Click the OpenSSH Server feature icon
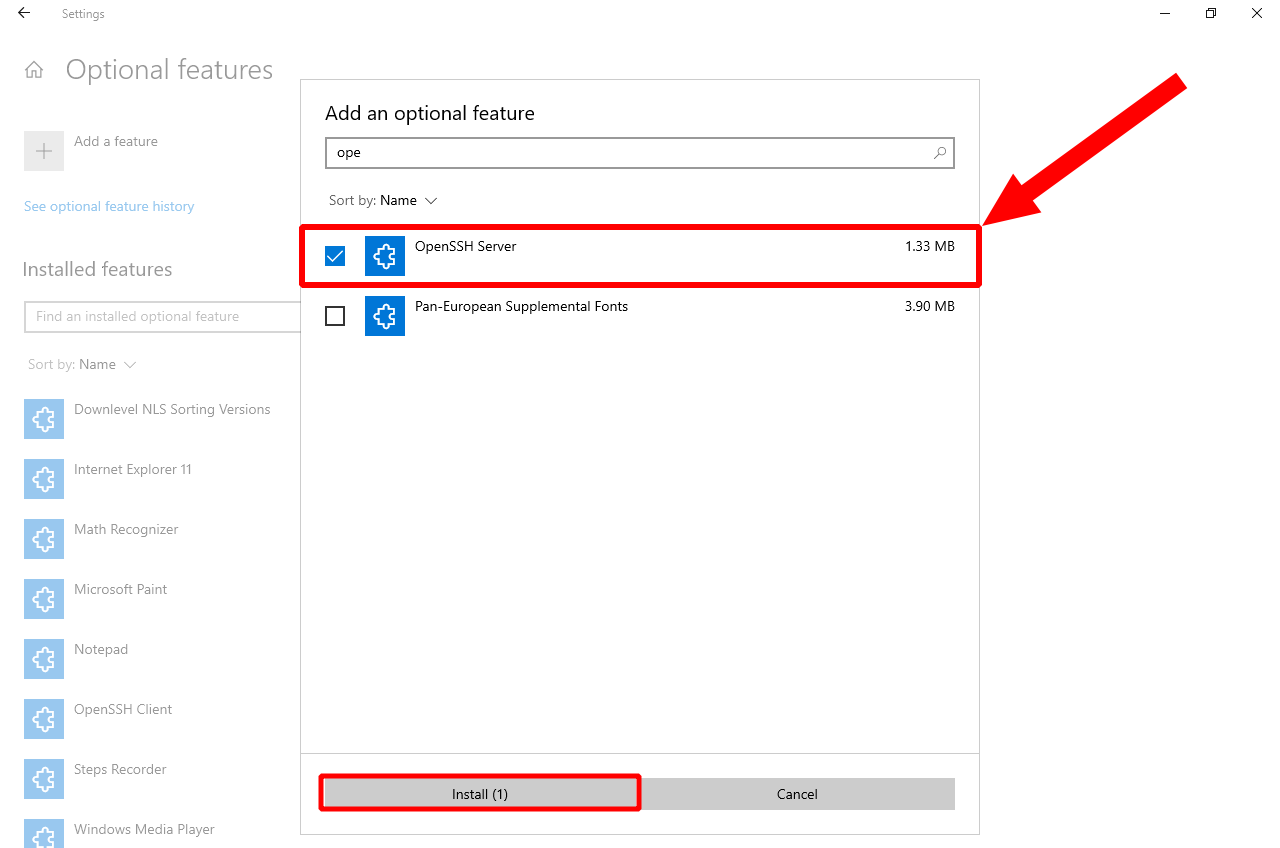Image resolution: width=1280 pixels, height=848 pixels. pos(385,256)
